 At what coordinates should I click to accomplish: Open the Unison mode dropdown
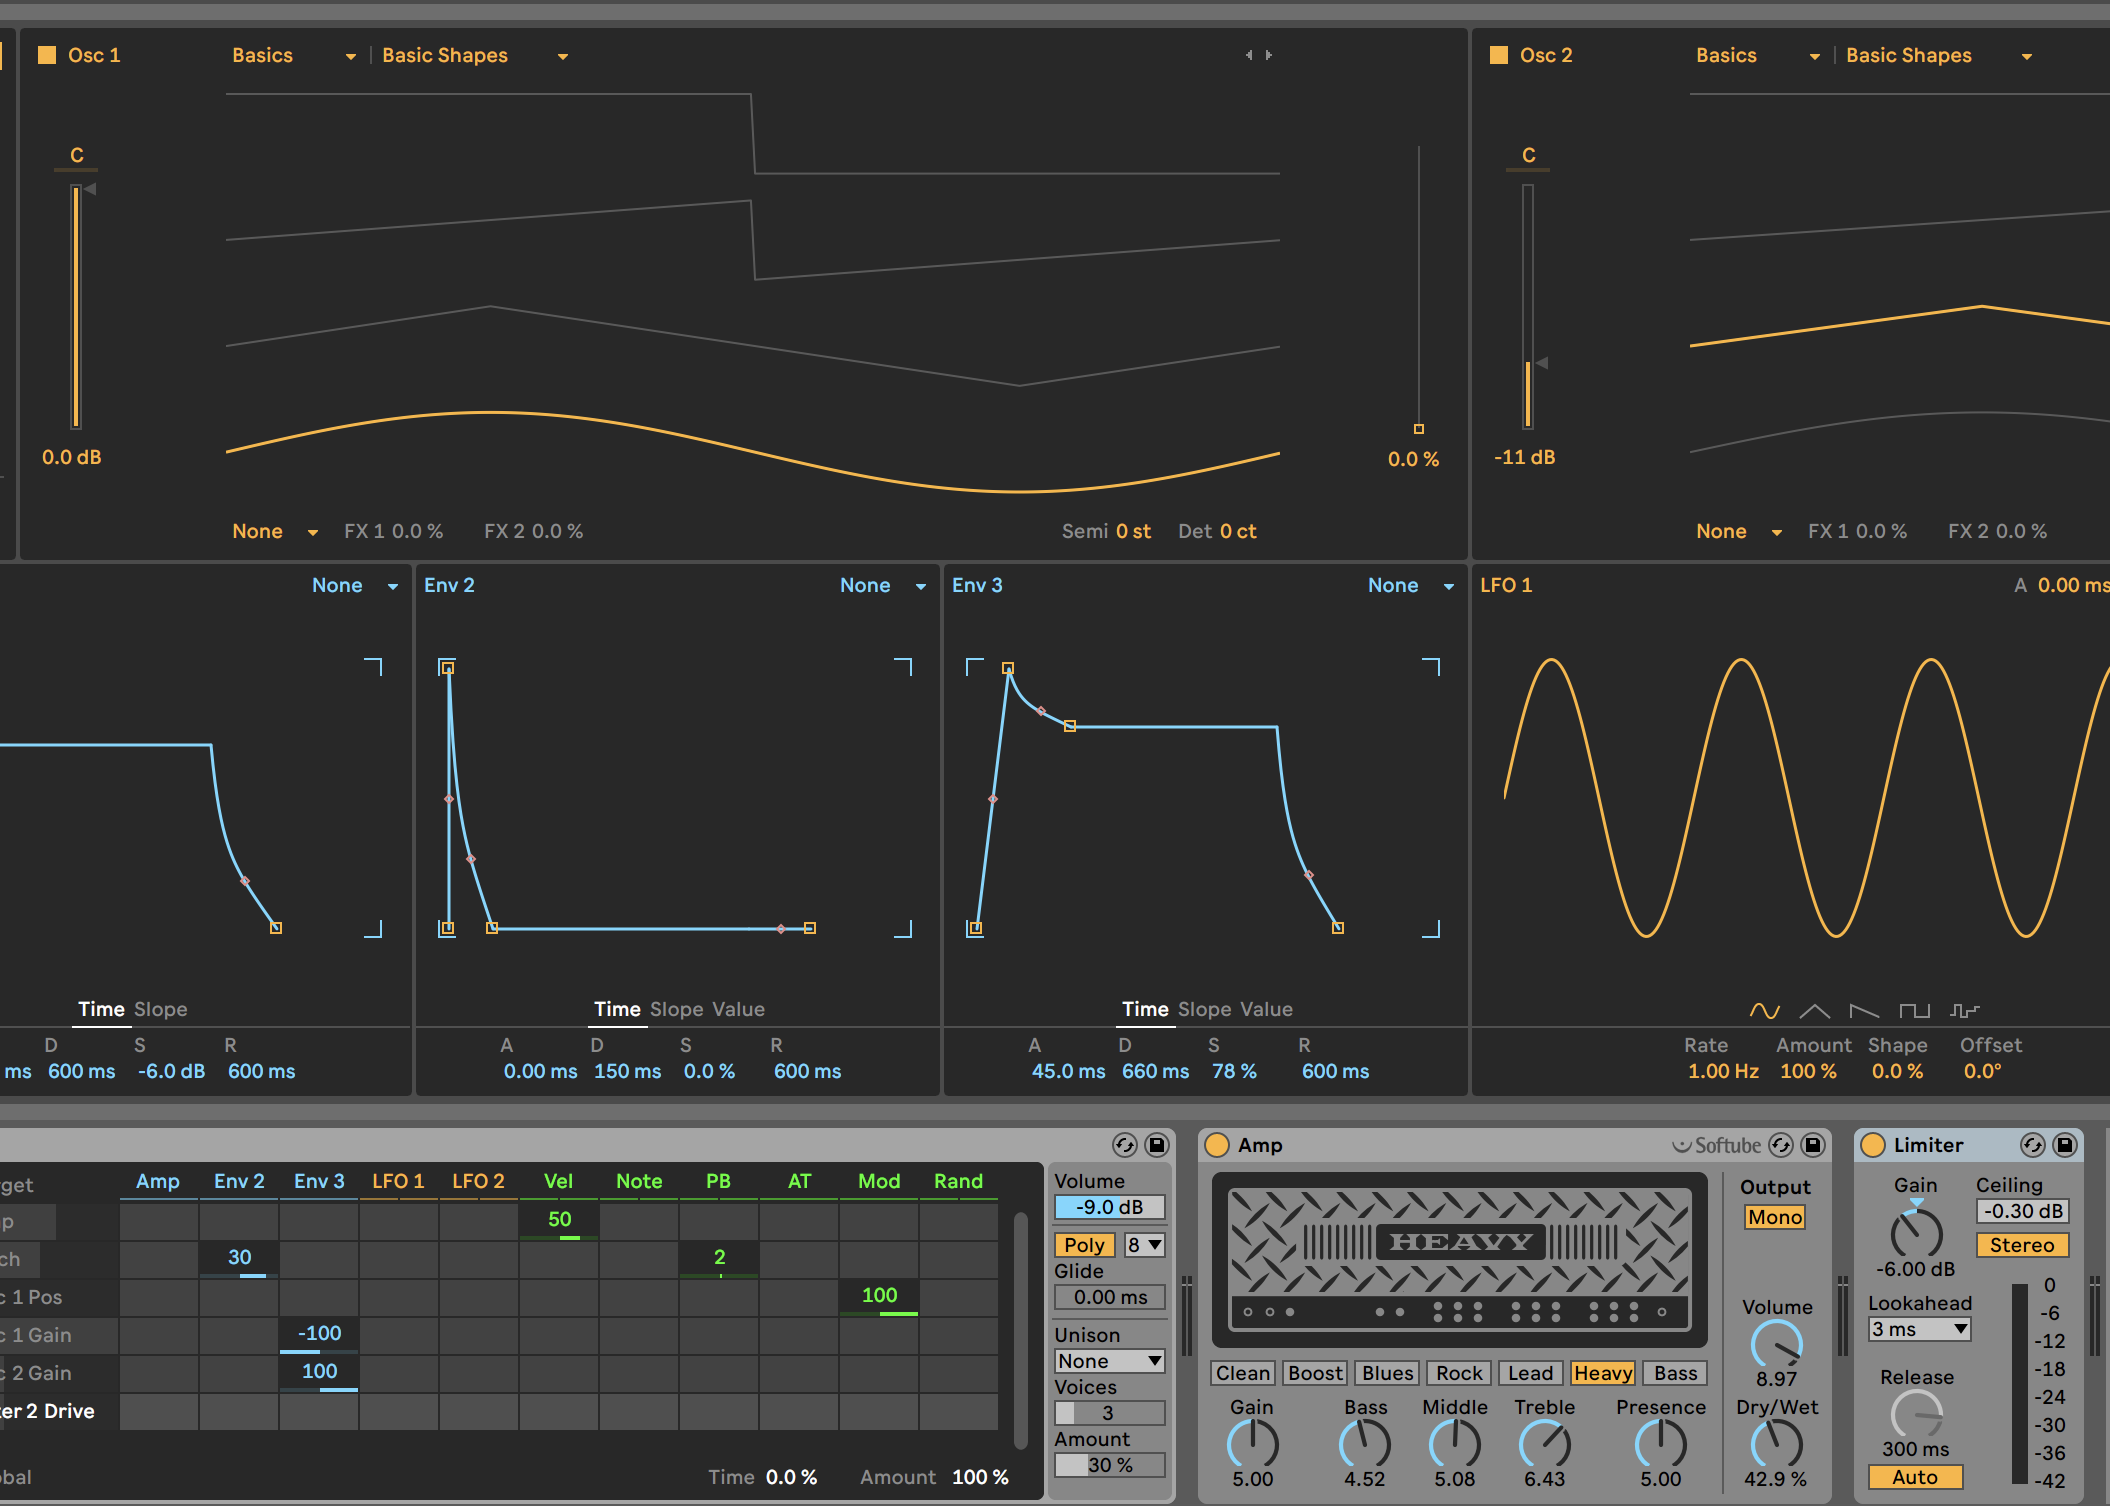coord(1110,1361)
